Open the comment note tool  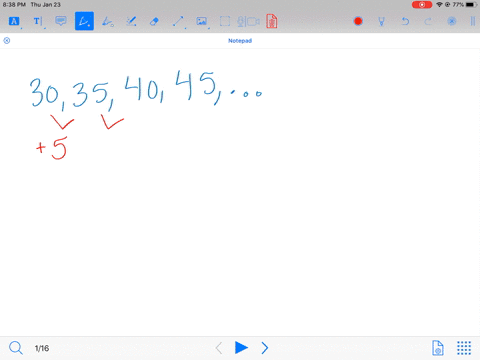pyautogui.click(x=61, y=21)
